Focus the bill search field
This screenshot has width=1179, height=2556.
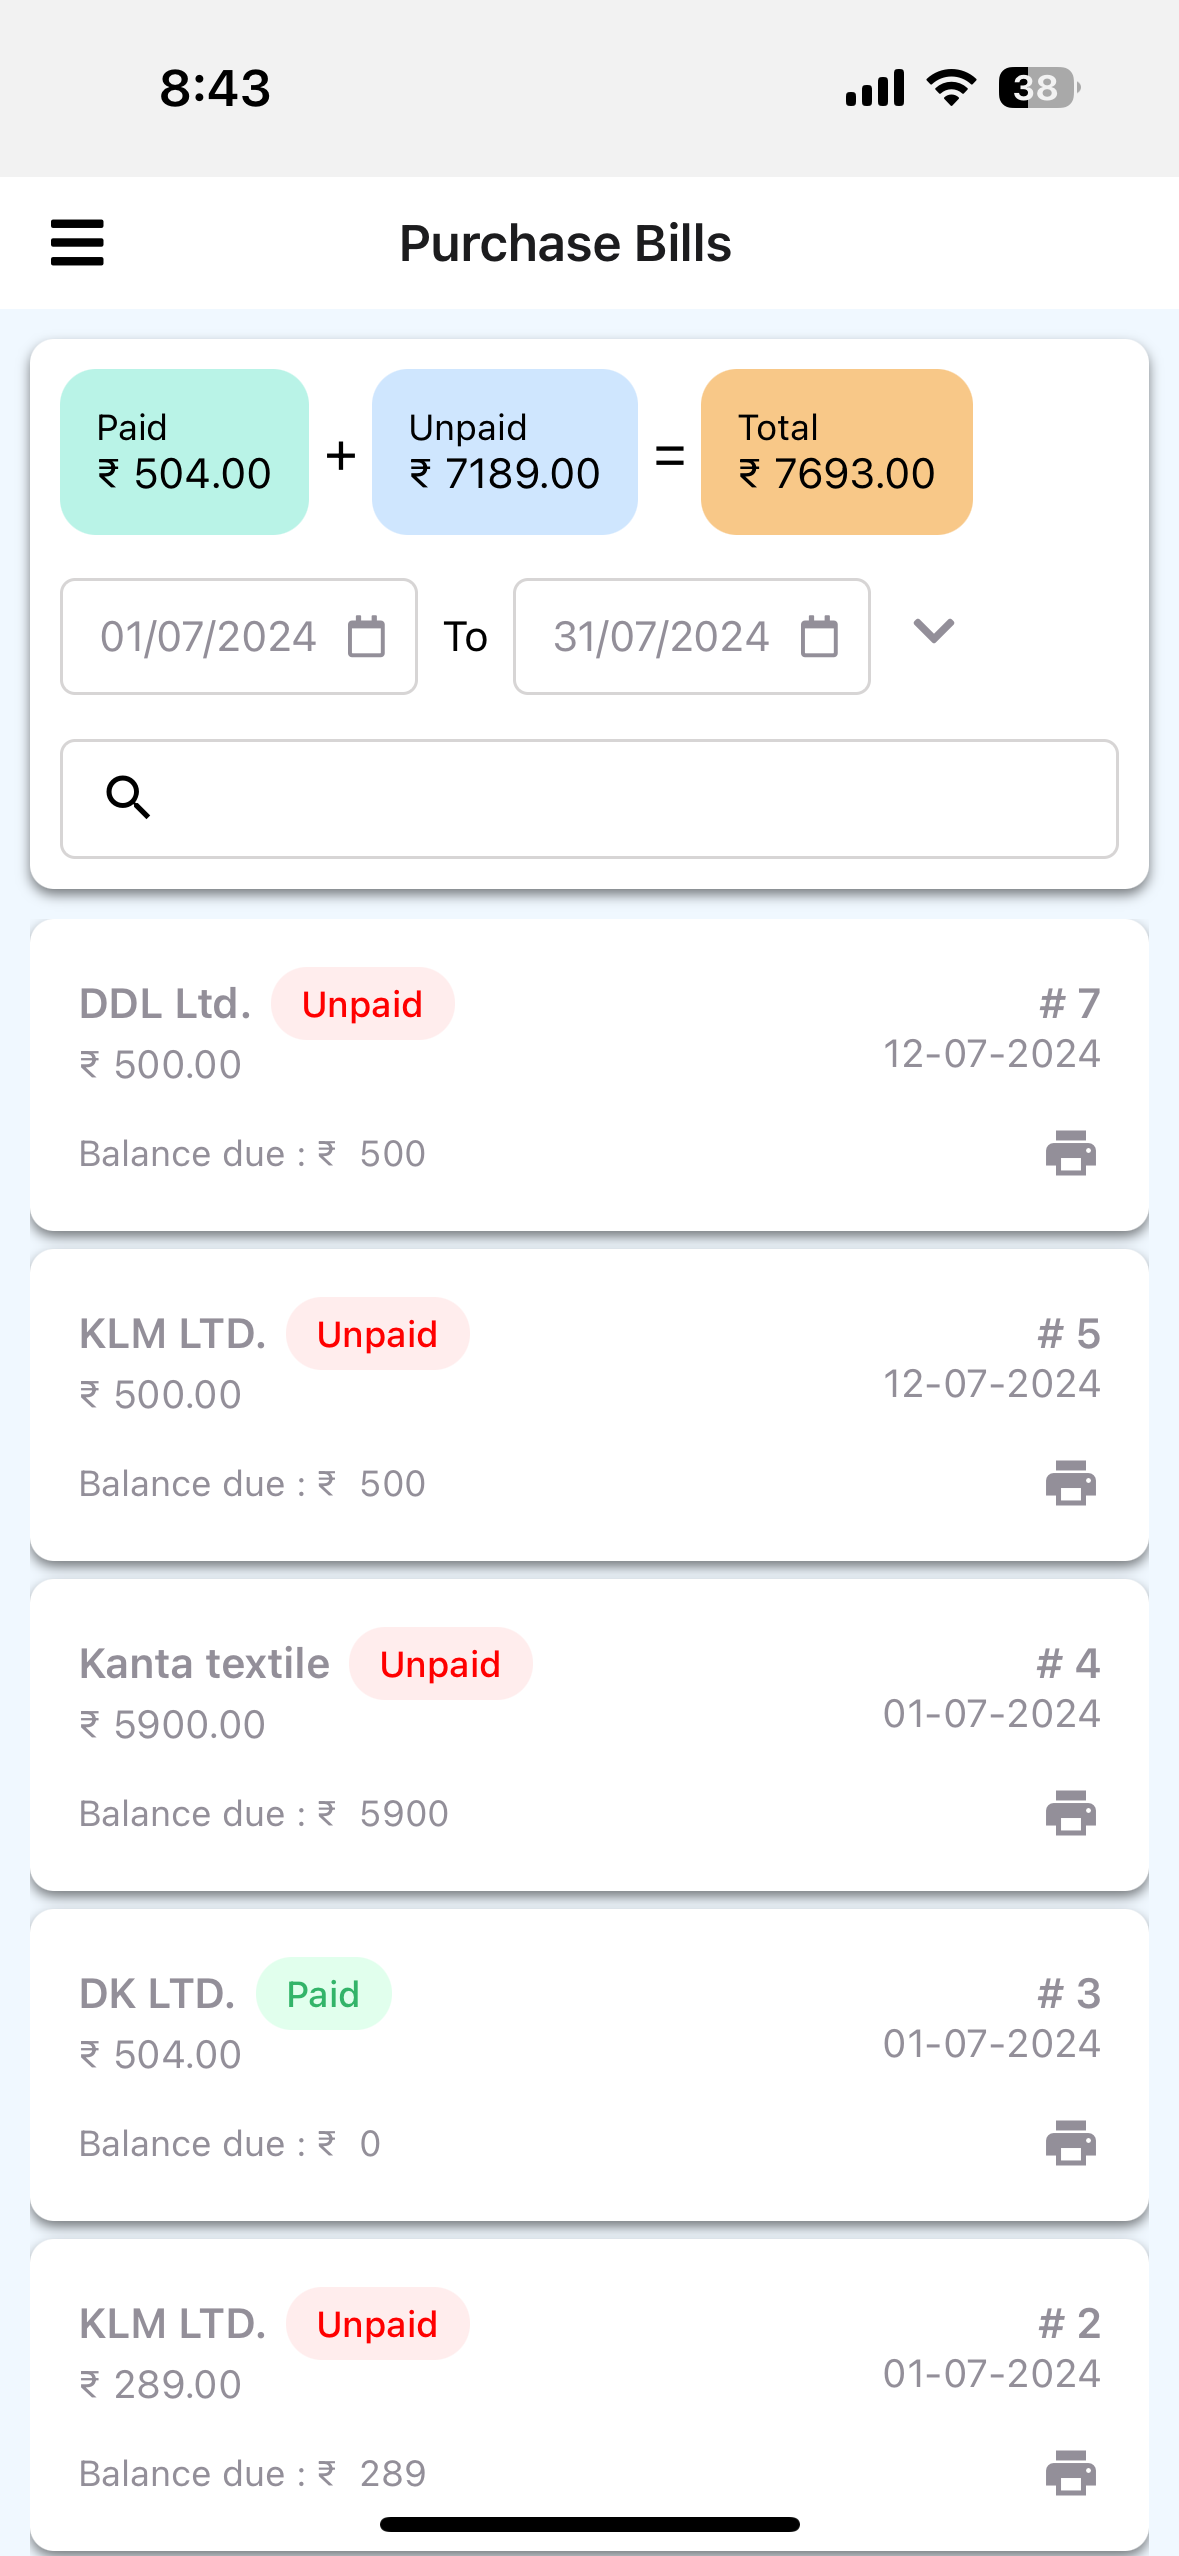(589, 799)
